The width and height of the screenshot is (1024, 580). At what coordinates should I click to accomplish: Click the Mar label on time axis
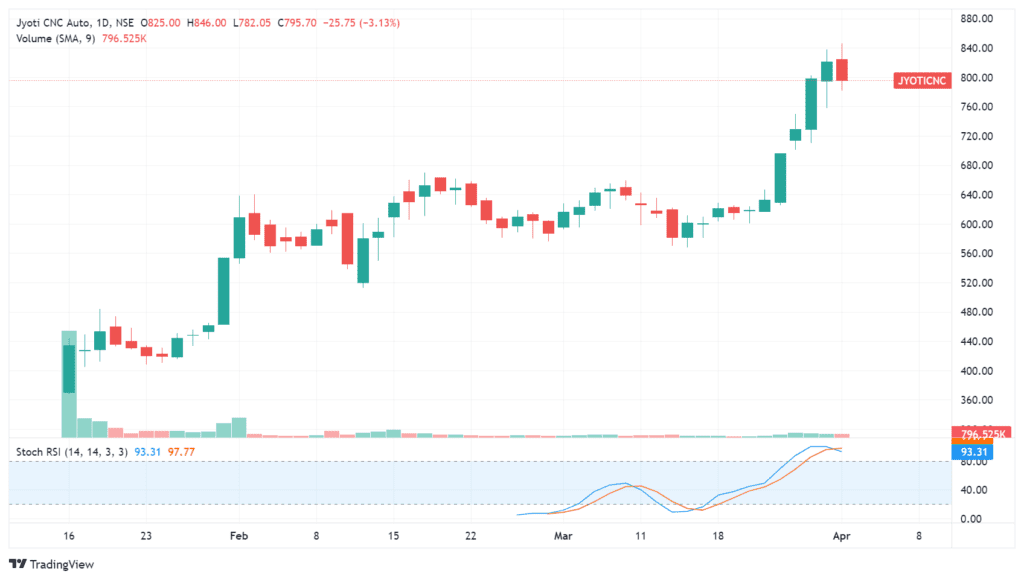click(x=563, y=536)
